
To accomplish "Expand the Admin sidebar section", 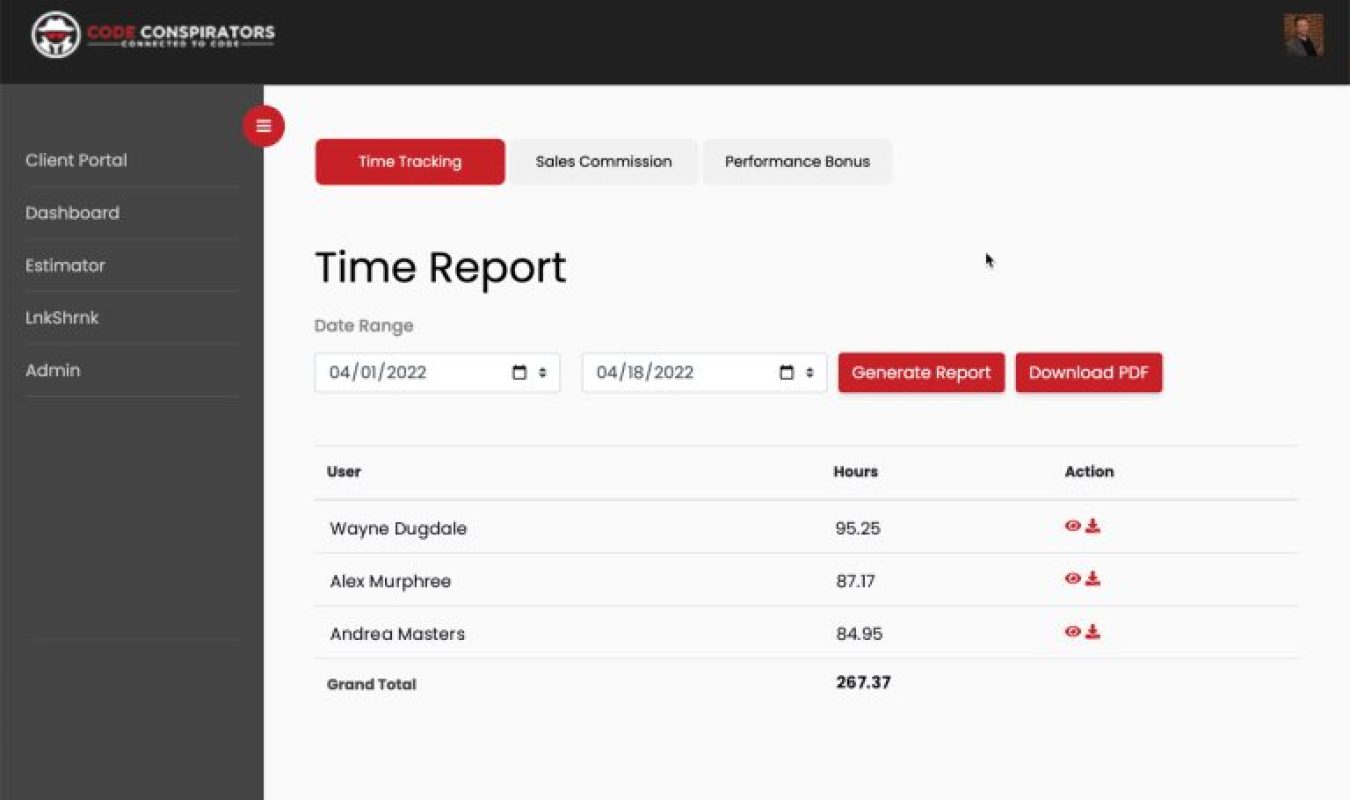I will tap(53, 370).
